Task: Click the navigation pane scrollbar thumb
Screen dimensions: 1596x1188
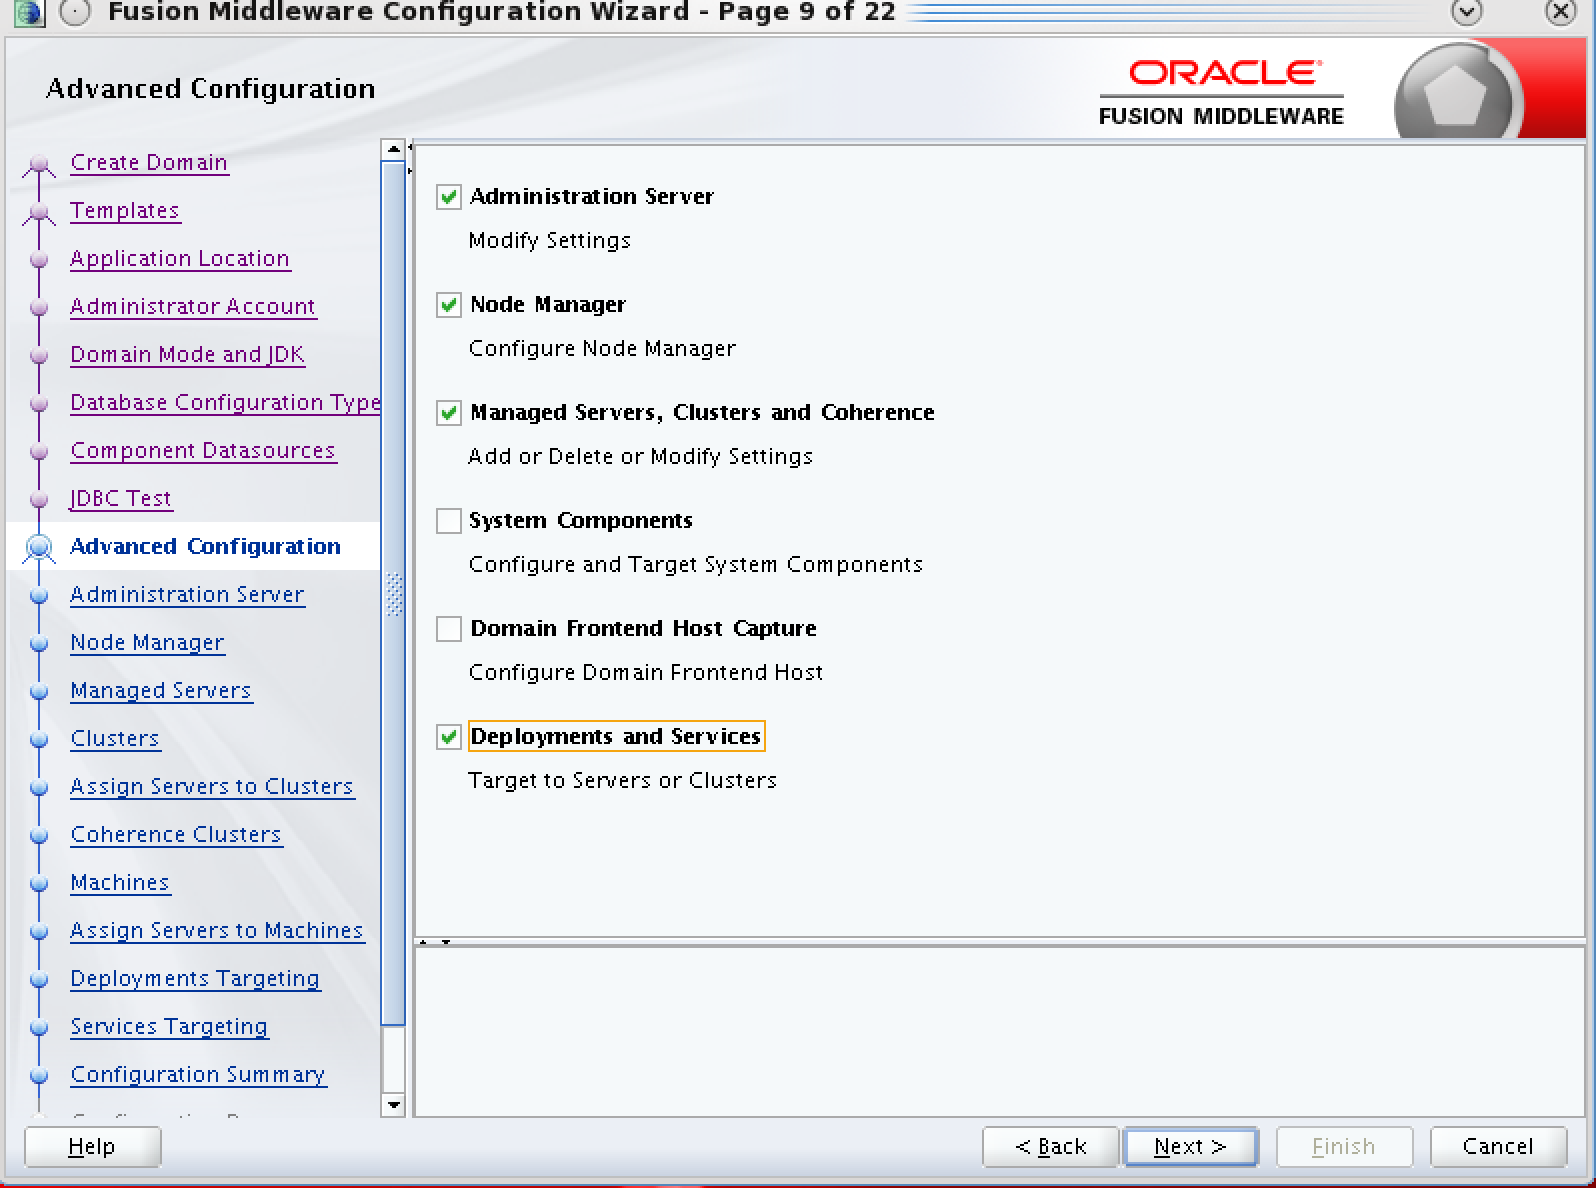Action: pyautogui.click(x=394, y=594)
